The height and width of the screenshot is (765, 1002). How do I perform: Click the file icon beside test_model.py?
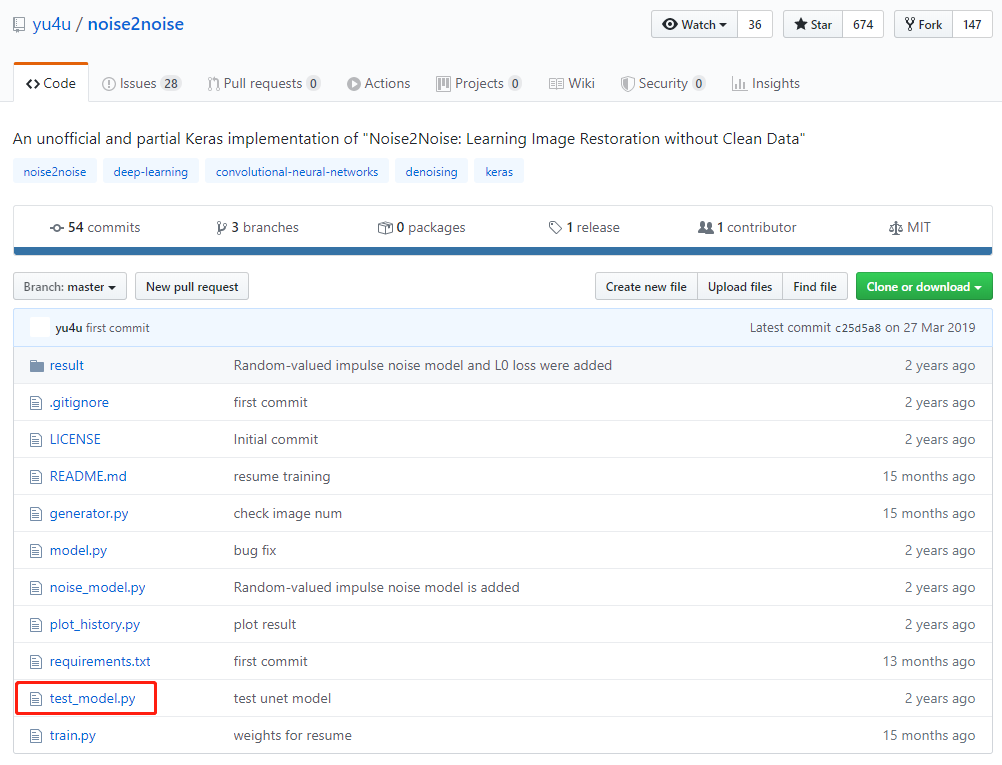(x=36, y=699)
